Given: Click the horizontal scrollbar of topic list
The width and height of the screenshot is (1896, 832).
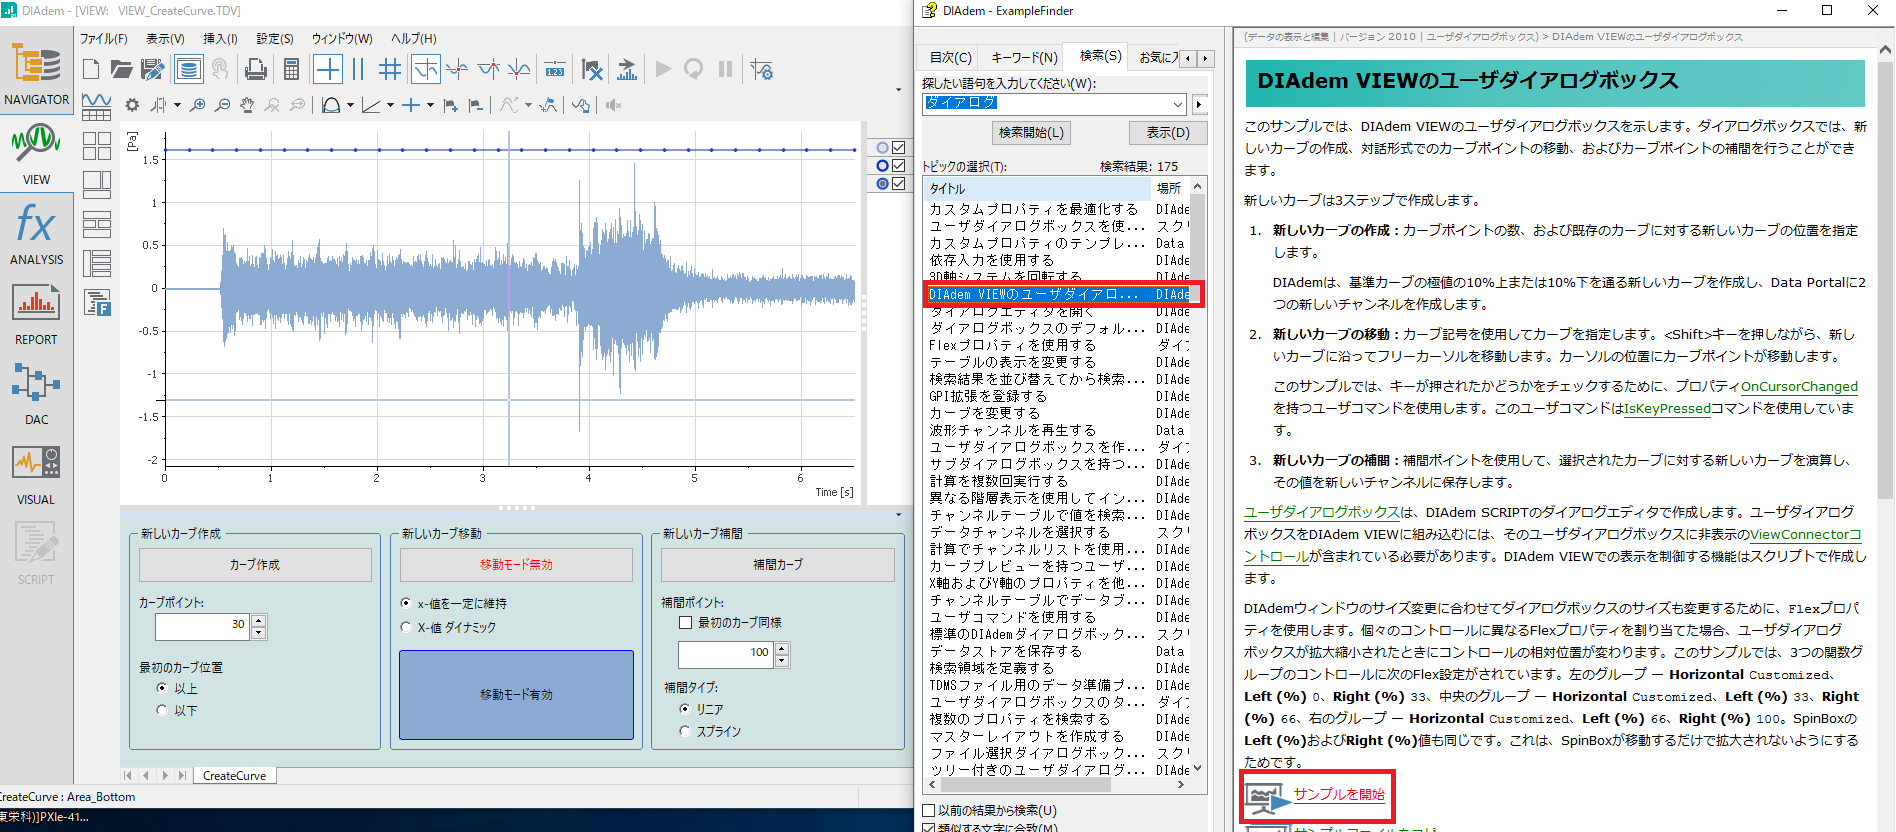Looking at the screenshot, I should click(x=1057, y=785).
